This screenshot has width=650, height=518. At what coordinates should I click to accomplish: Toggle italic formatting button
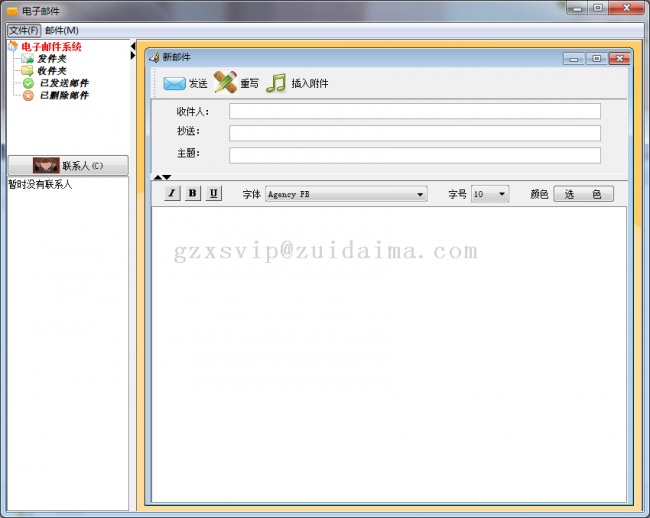click(x=172, y=193)
